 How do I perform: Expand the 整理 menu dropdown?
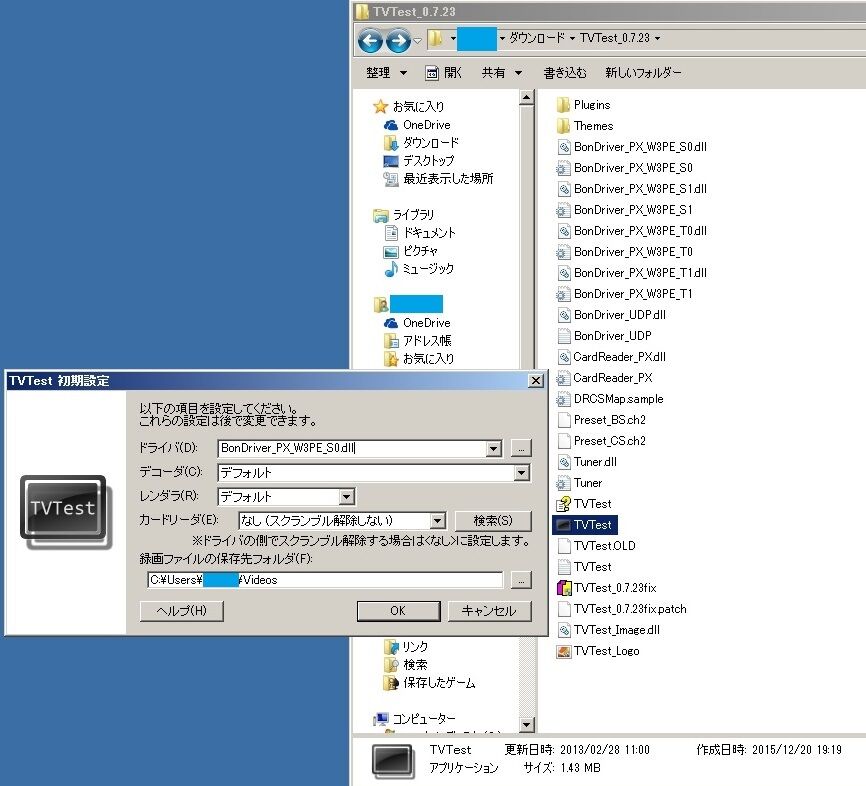pyautogui.click(x=403, y=73)
